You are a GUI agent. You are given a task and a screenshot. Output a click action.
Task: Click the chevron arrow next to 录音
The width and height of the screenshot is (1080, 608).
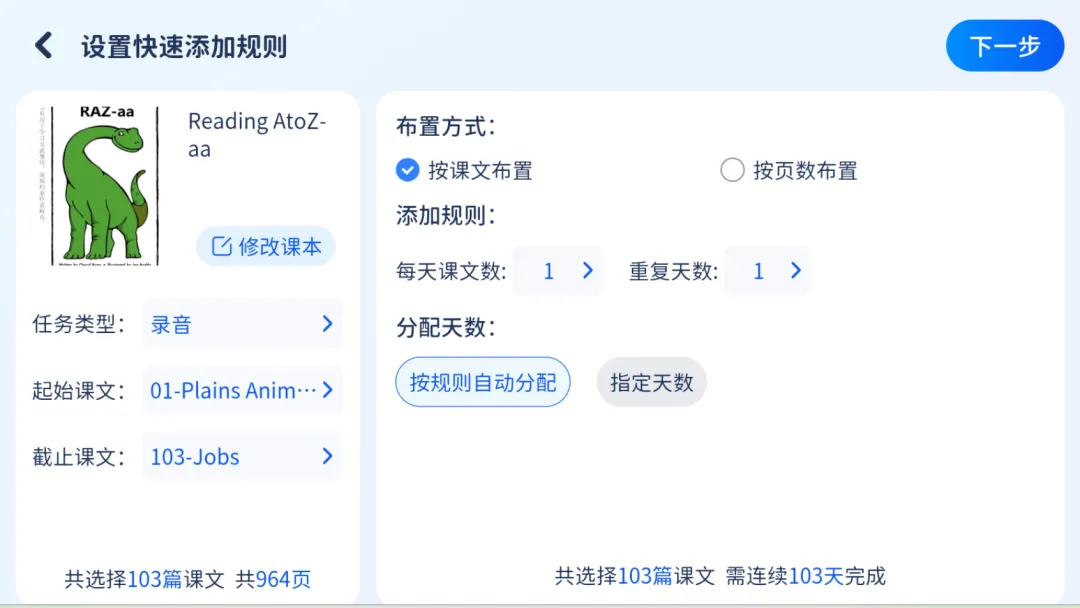click(x=327, y=324)
